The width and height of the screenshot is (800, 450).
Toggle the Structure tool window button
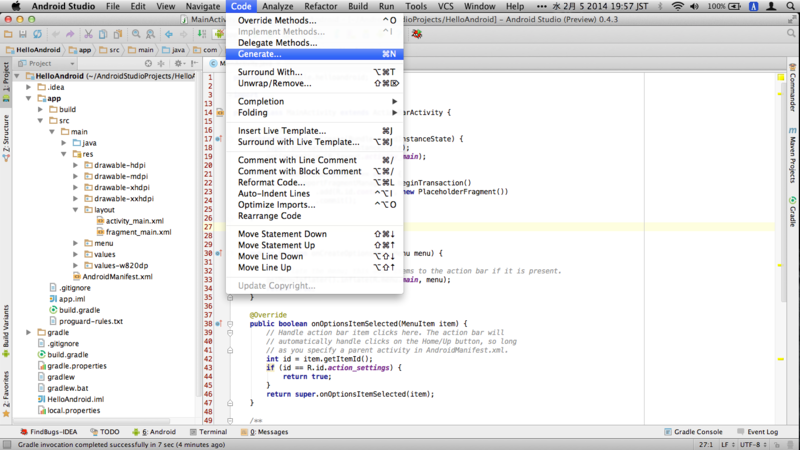(x=6, y=138)
